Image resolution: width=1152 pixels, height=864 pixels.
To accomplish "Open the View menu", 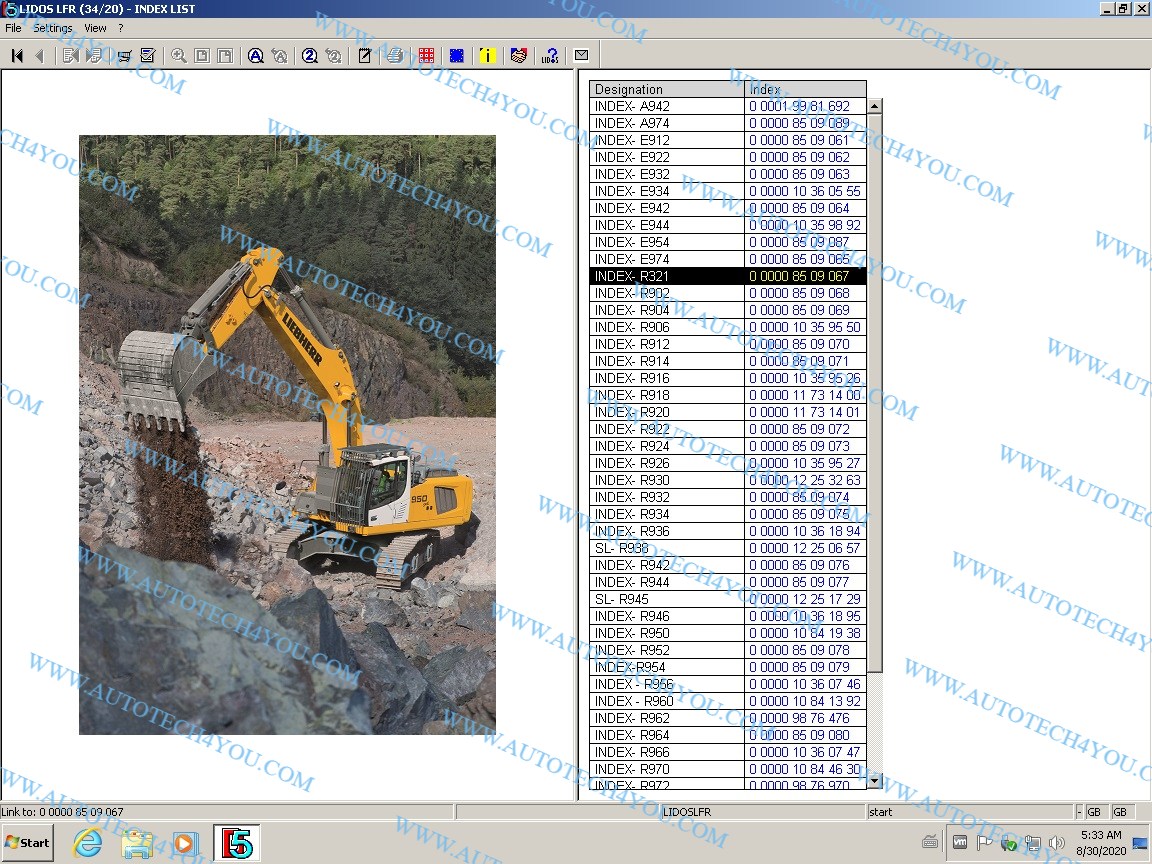I will [x=95, y=28].
